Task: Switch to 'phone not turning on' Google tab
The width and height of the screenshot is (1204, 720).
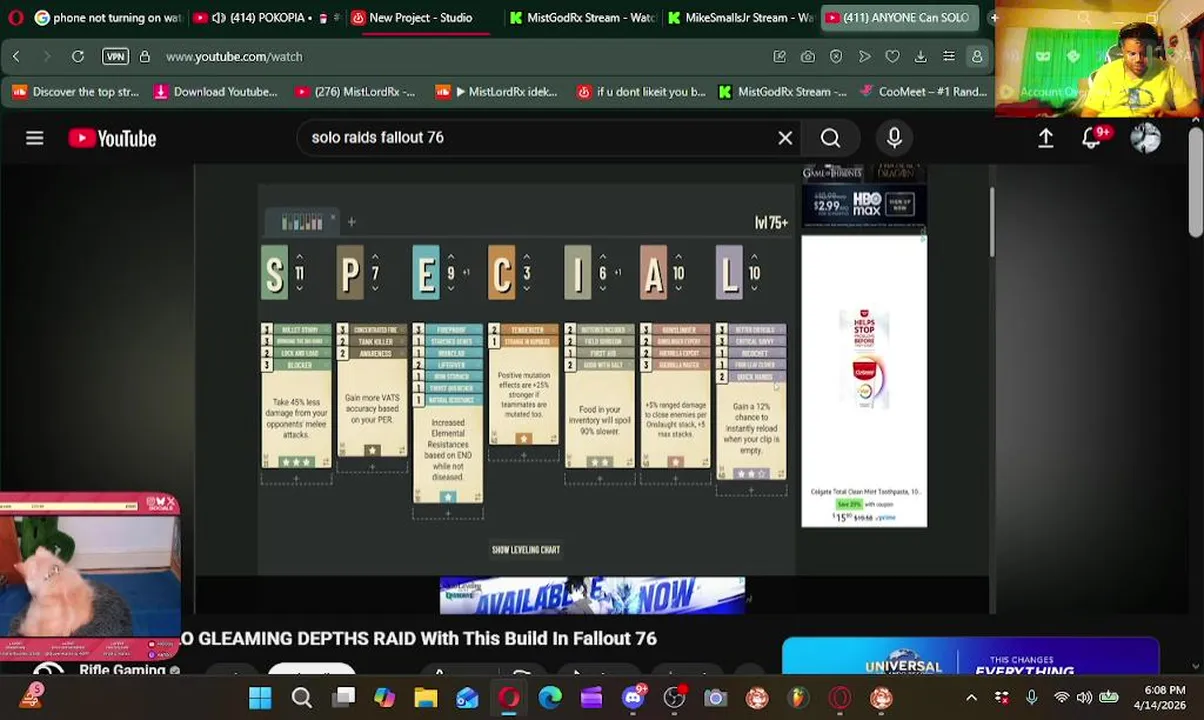Action: point(108,17)
